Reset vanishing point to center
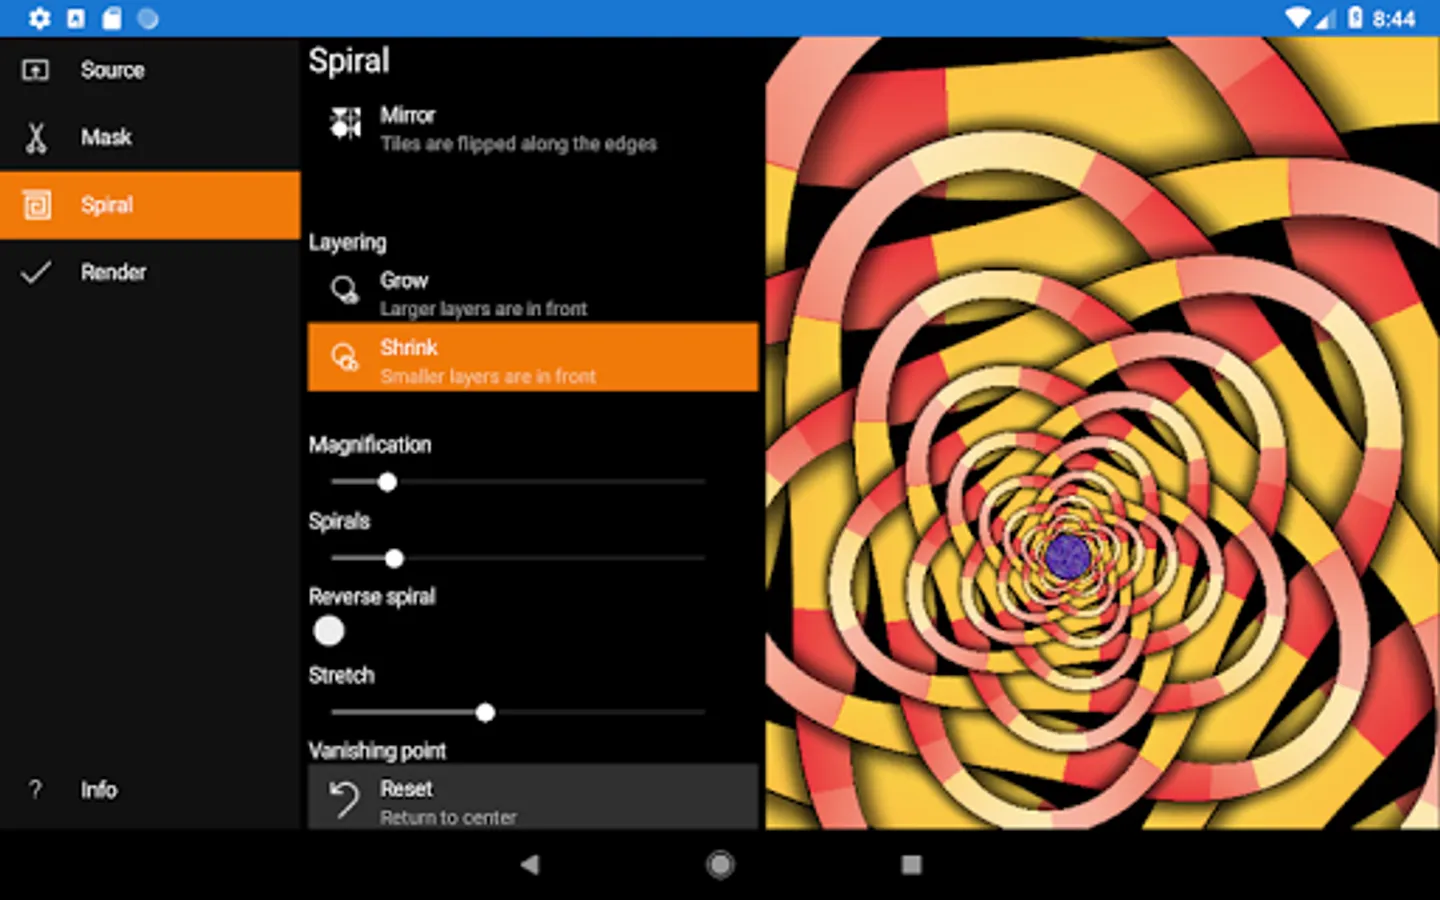Viewport: 1440px width, 900px height. [533, 798]
